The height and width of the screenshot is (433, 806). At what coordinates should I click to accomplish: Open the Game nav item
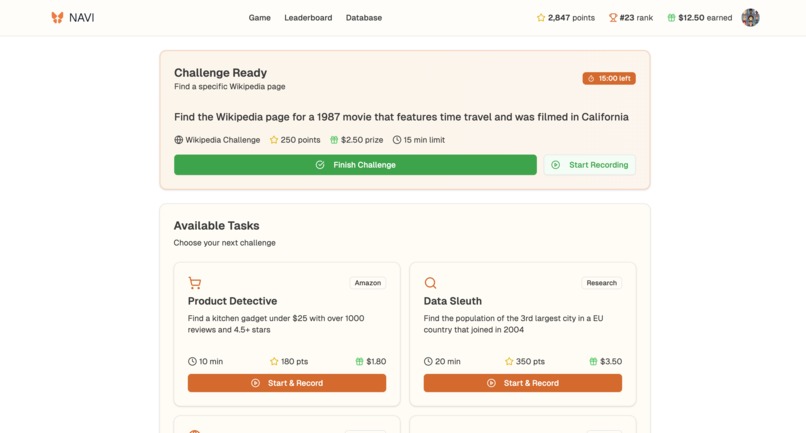tap(260, 17)
